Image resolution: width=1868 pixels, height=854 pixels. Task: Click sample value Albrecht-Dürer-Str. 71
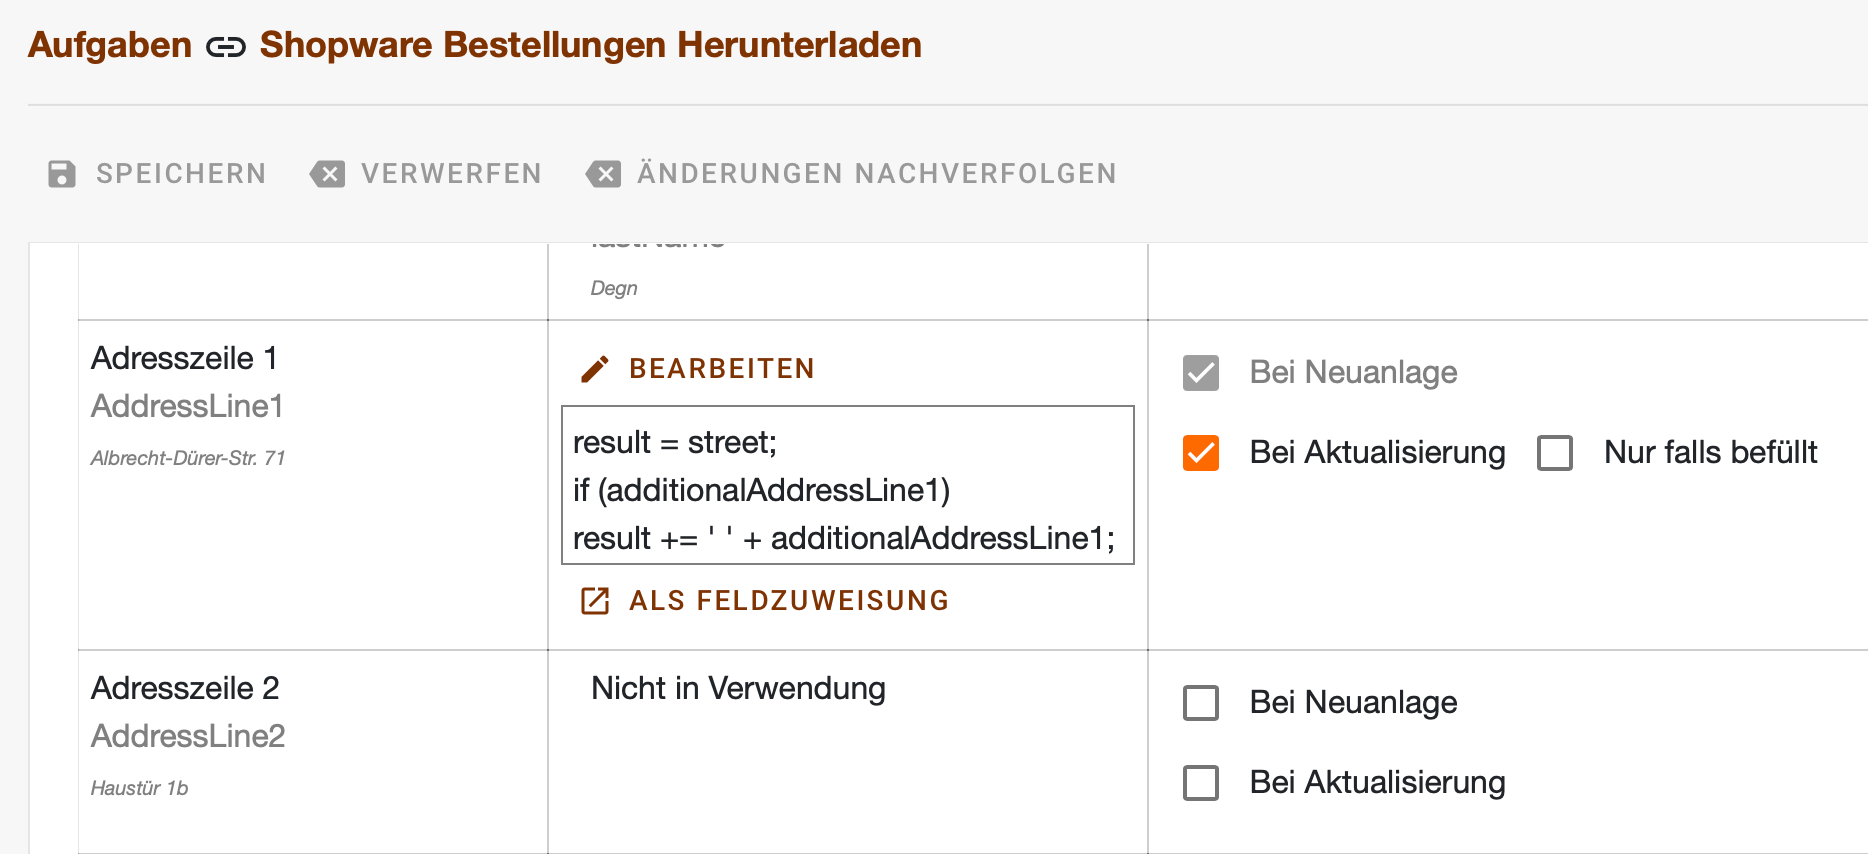188,458
